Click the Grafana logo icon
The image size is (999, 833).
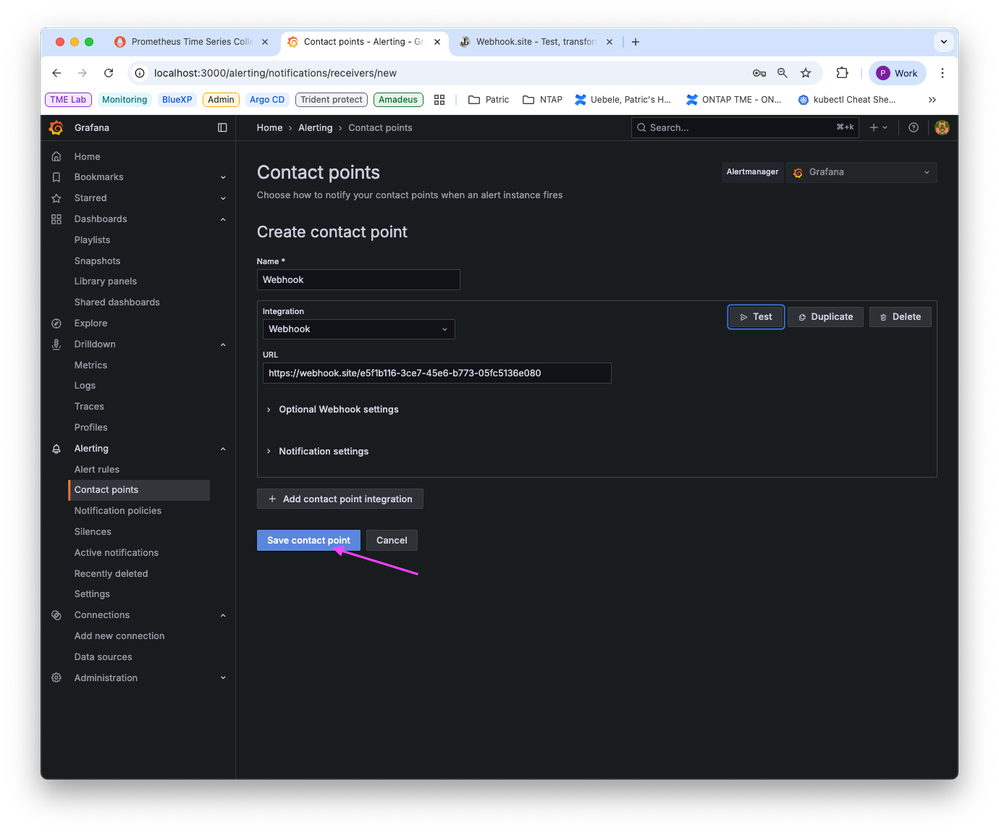click(56, 127)
